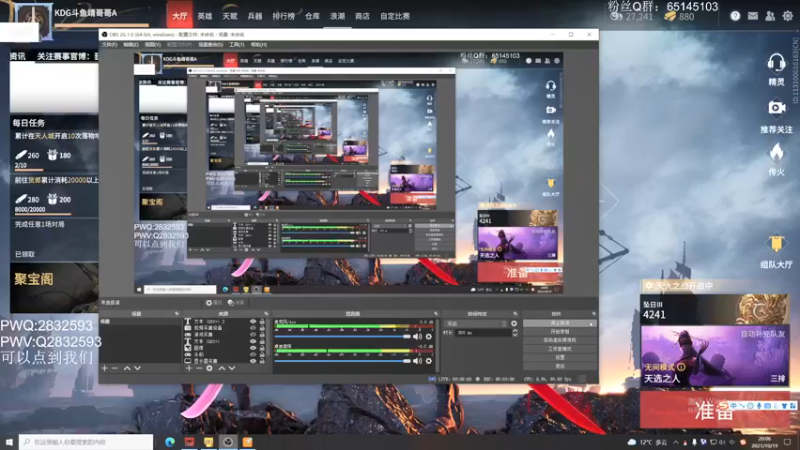This screenshot has height=450, width=800.
Task: Adjust 桌面音频 volume slider
Action: point(343,361)
